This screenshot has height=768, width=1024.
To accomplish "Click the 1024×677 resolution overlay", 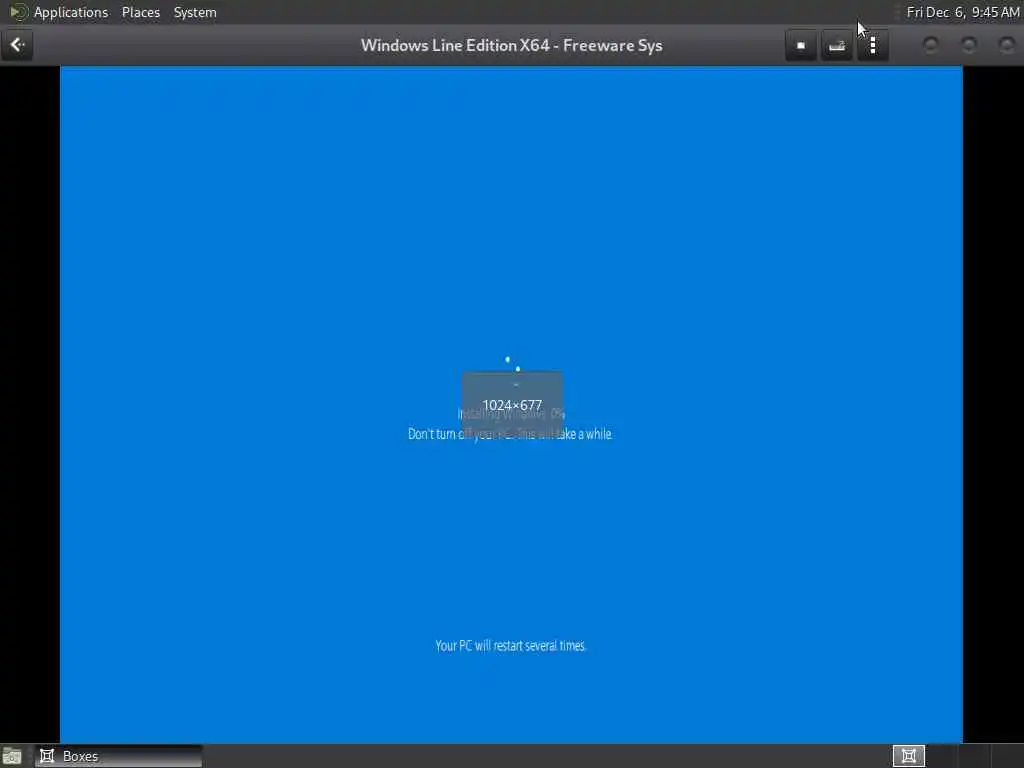I will point(512,406).
